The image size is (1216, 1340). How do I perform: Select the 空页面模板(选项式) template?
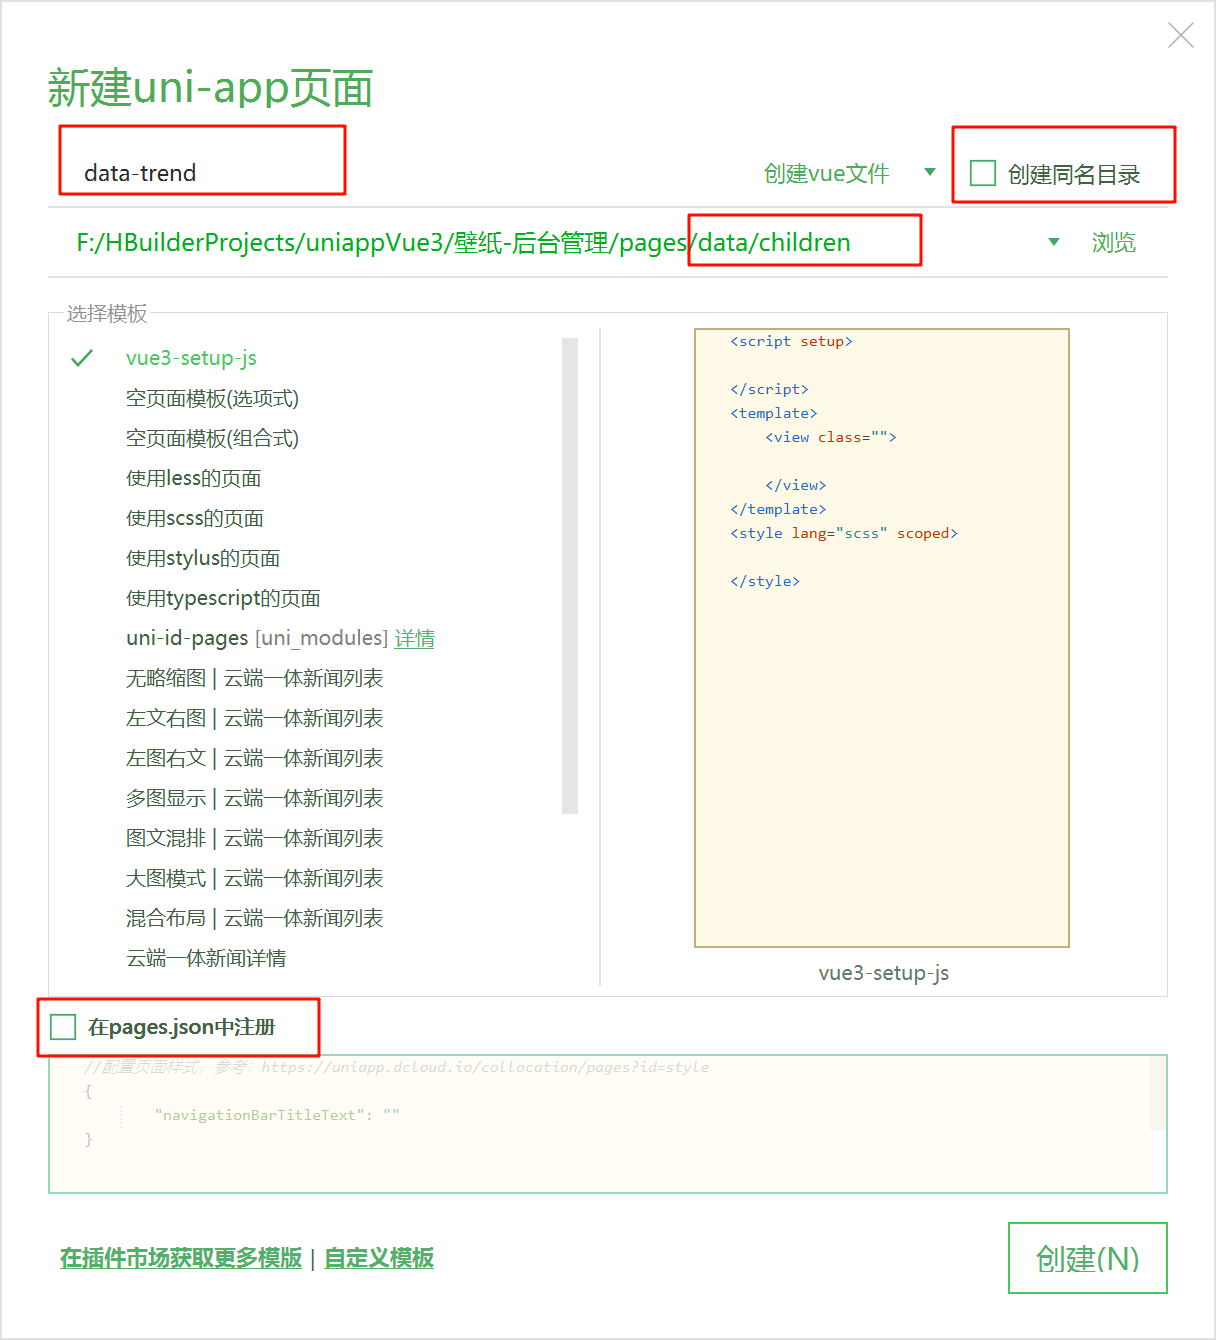(212, 398)
